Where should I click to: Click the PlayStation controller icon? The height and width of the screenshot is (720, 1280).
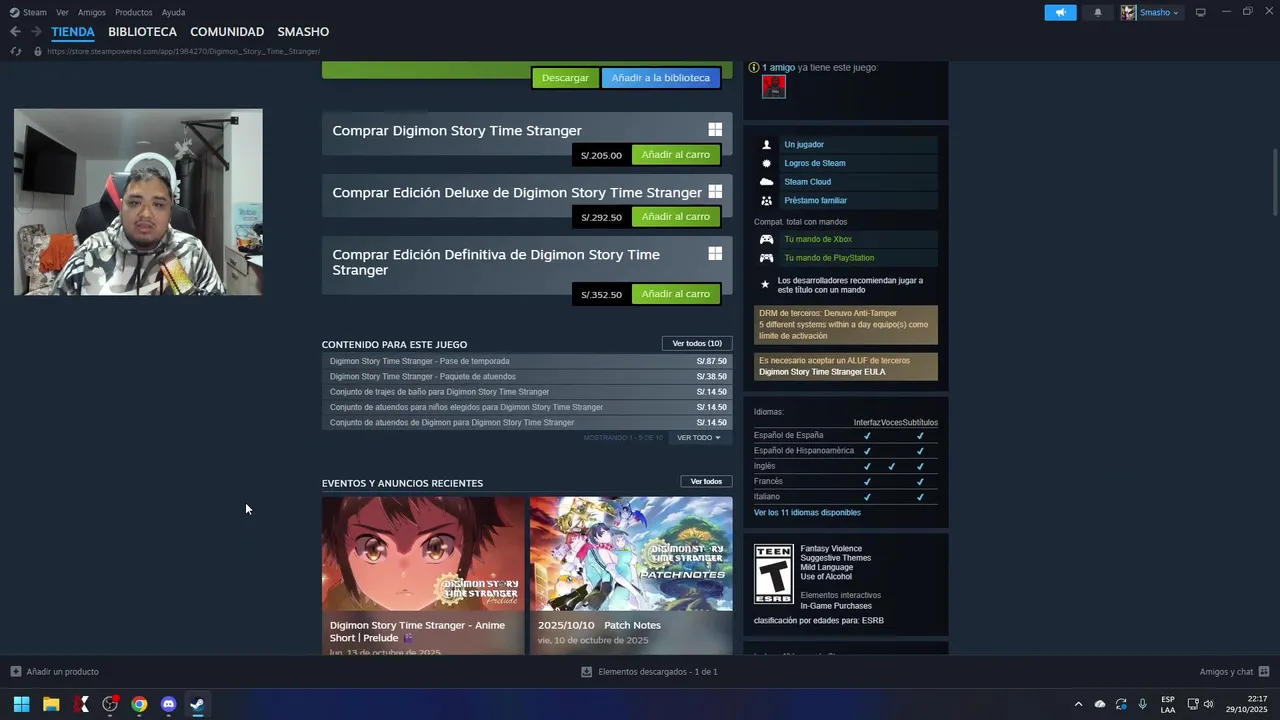(767, 258)
